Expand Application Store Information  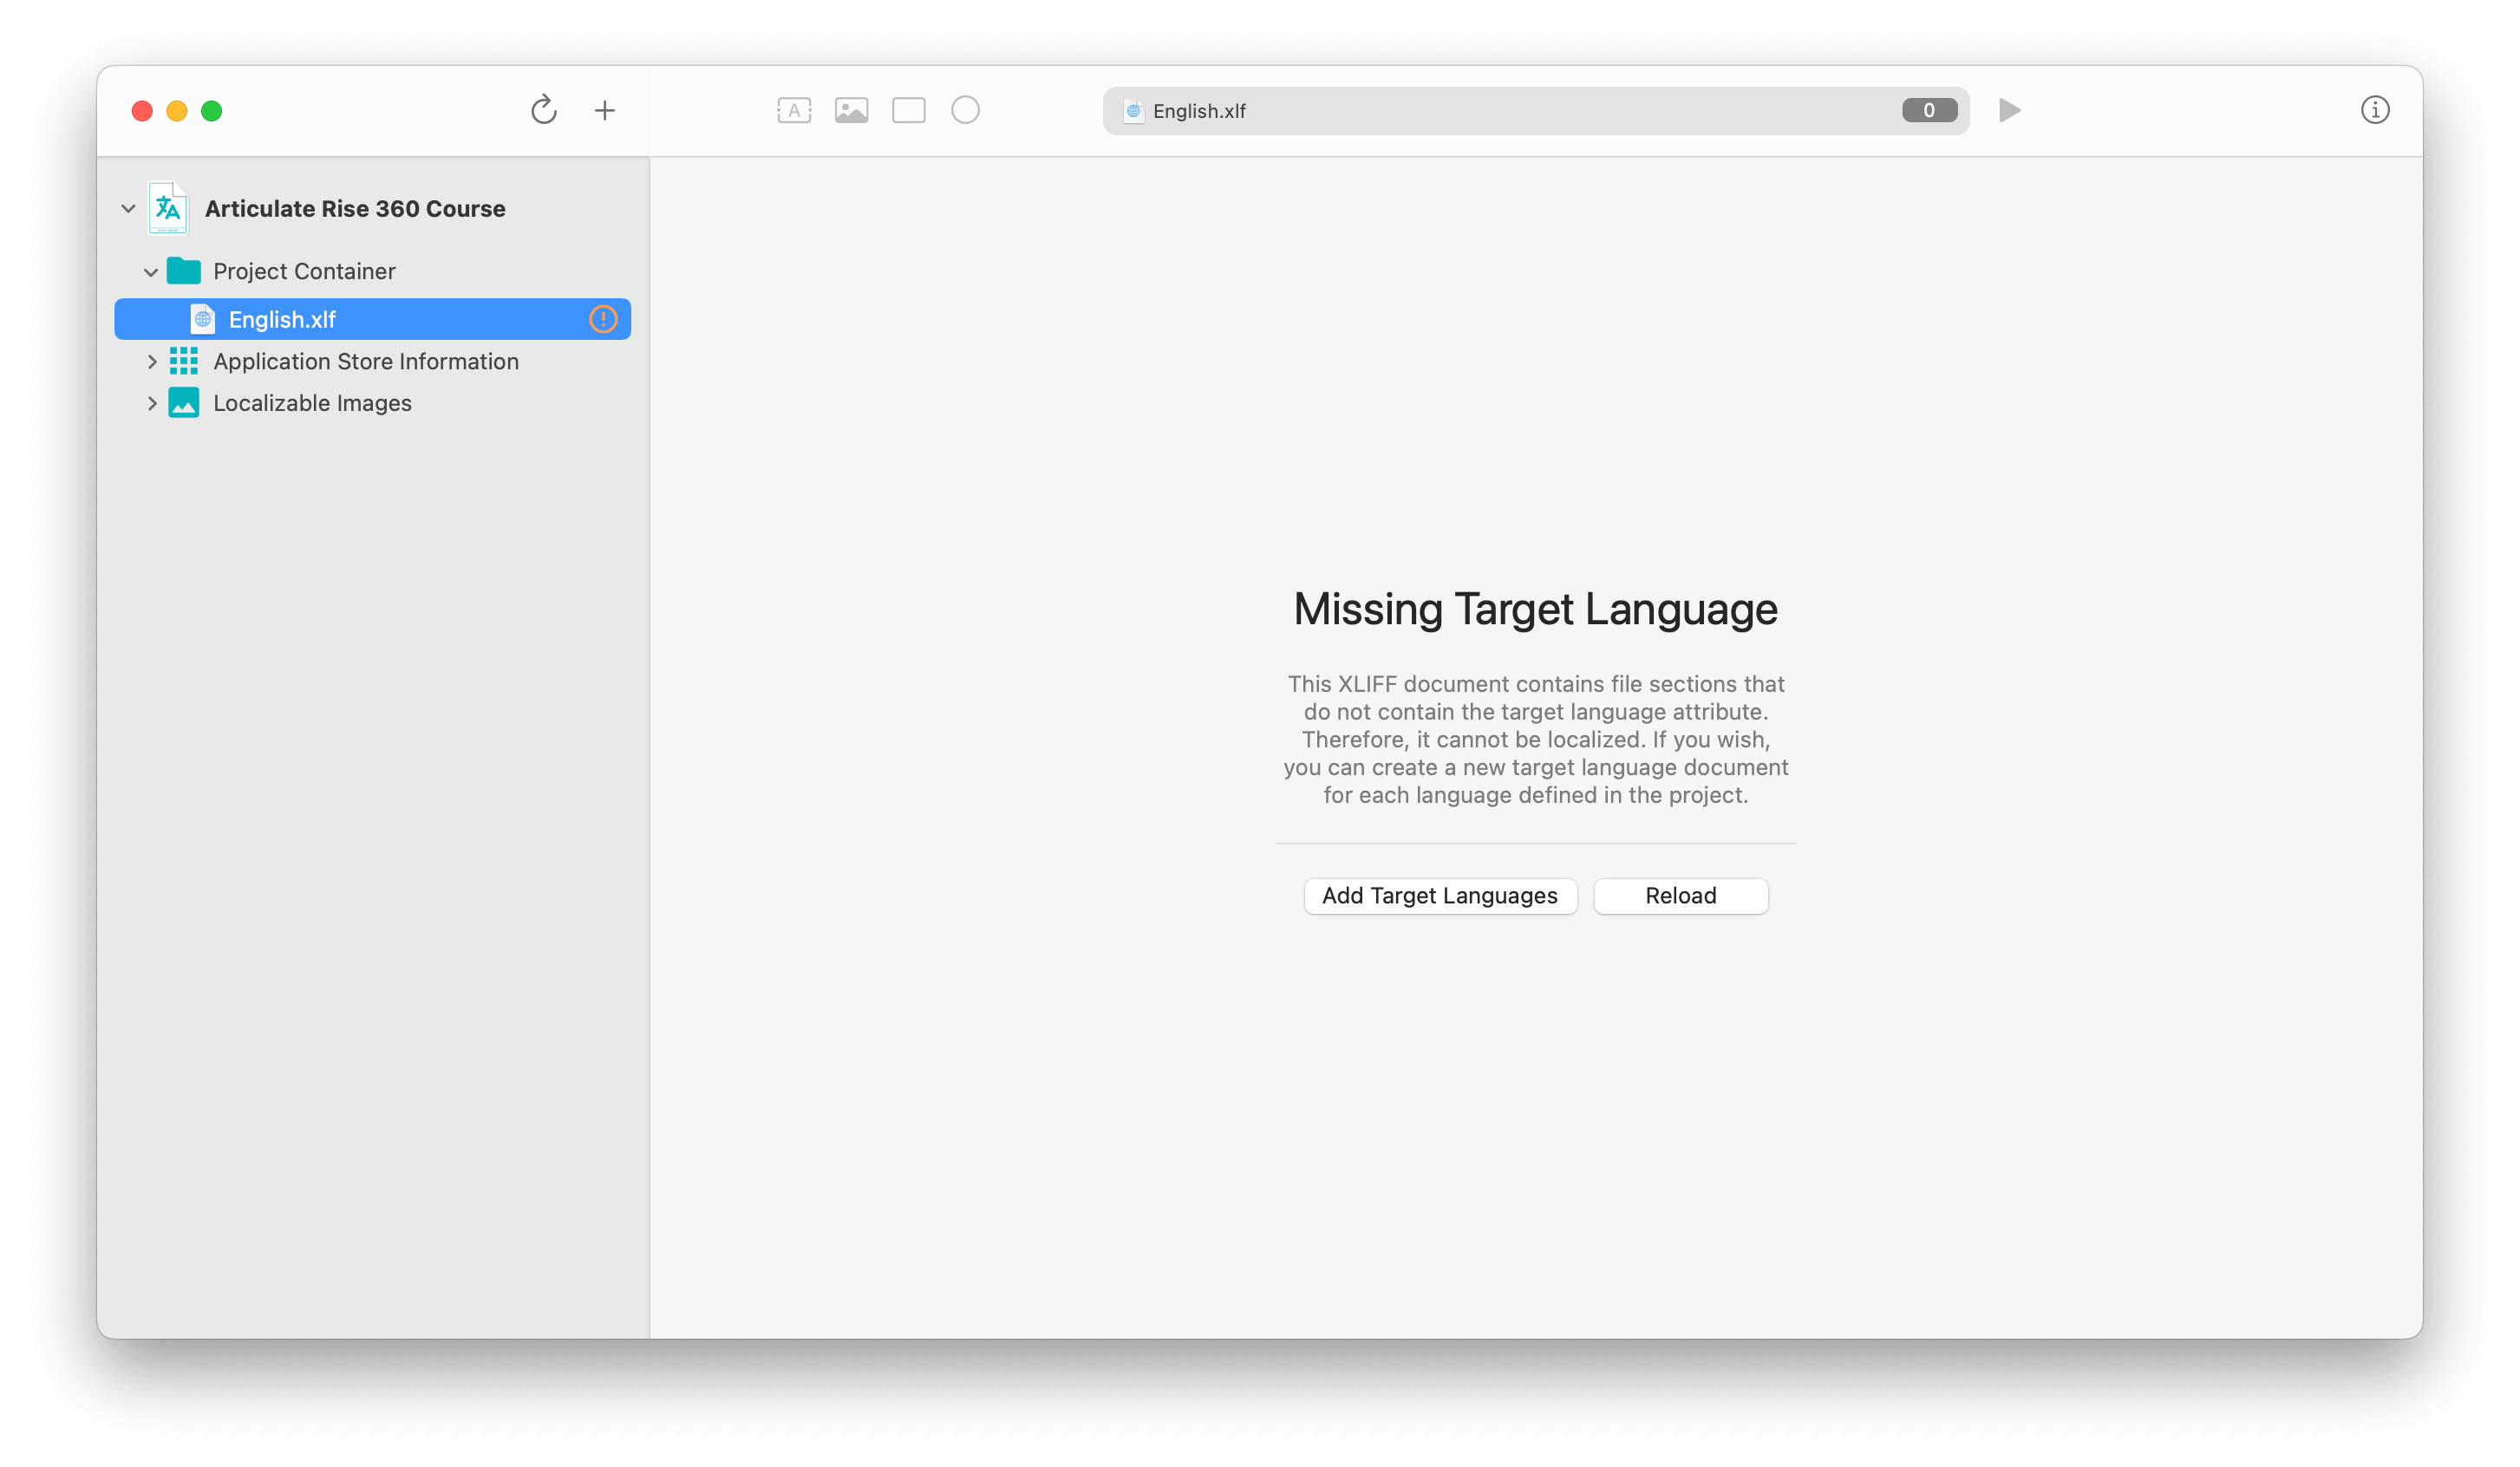coord(152,361)
